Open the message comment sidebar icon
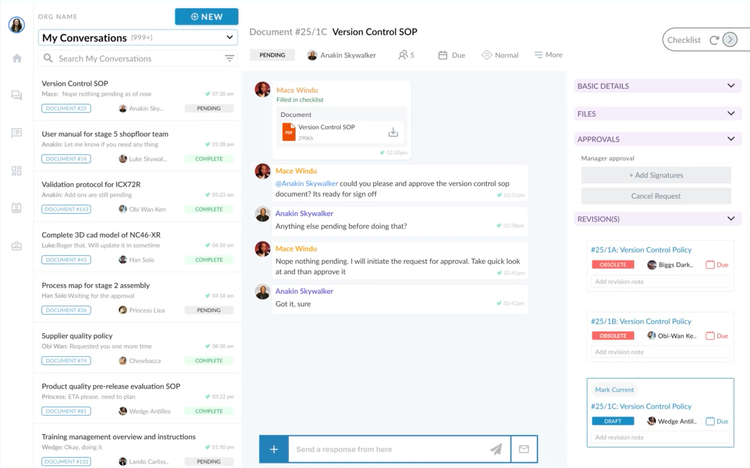 17,133
